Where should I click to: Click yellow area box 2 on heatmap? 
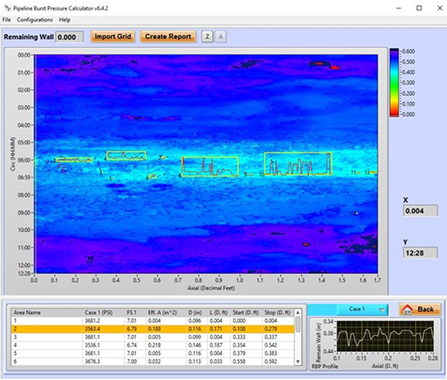click(74, 160)
